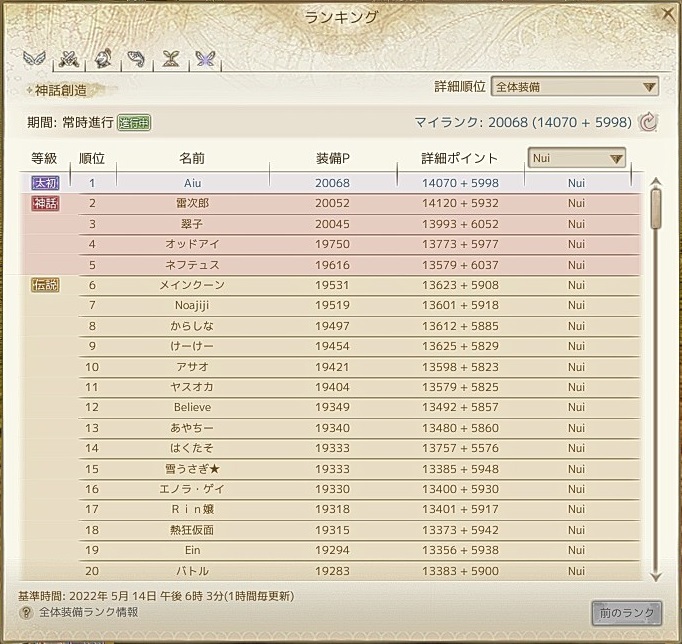Click the 詳細ポイント column header
The height and width of the screenshot is (644, 682).
pos(459,158)
